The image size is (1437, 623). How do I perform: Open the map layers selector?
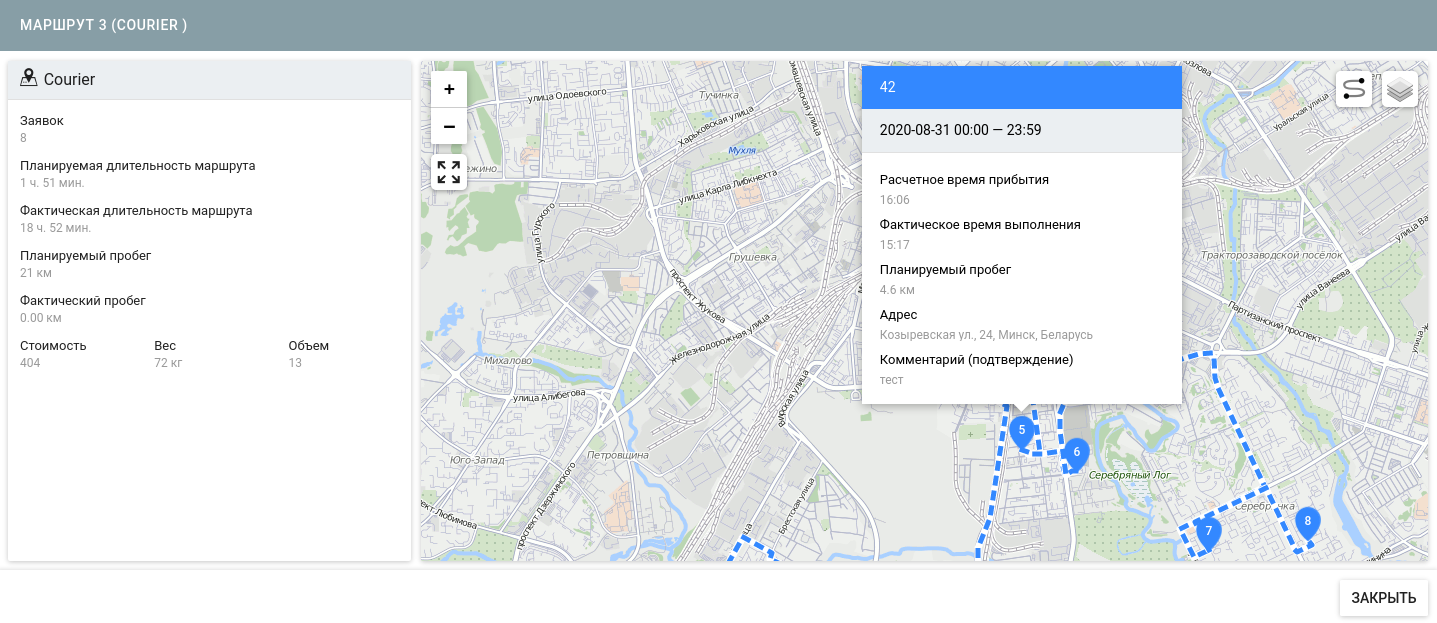tap(1400, 89)
